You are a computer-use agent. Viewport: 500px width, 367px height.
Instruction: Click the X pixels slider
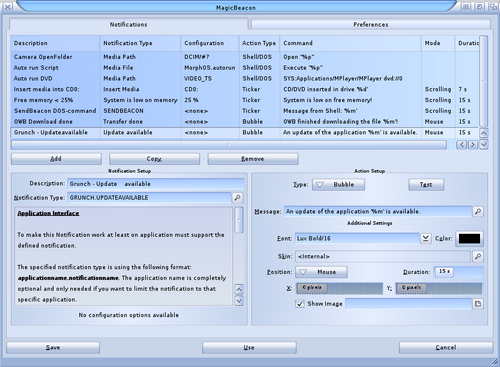point(339,288)
